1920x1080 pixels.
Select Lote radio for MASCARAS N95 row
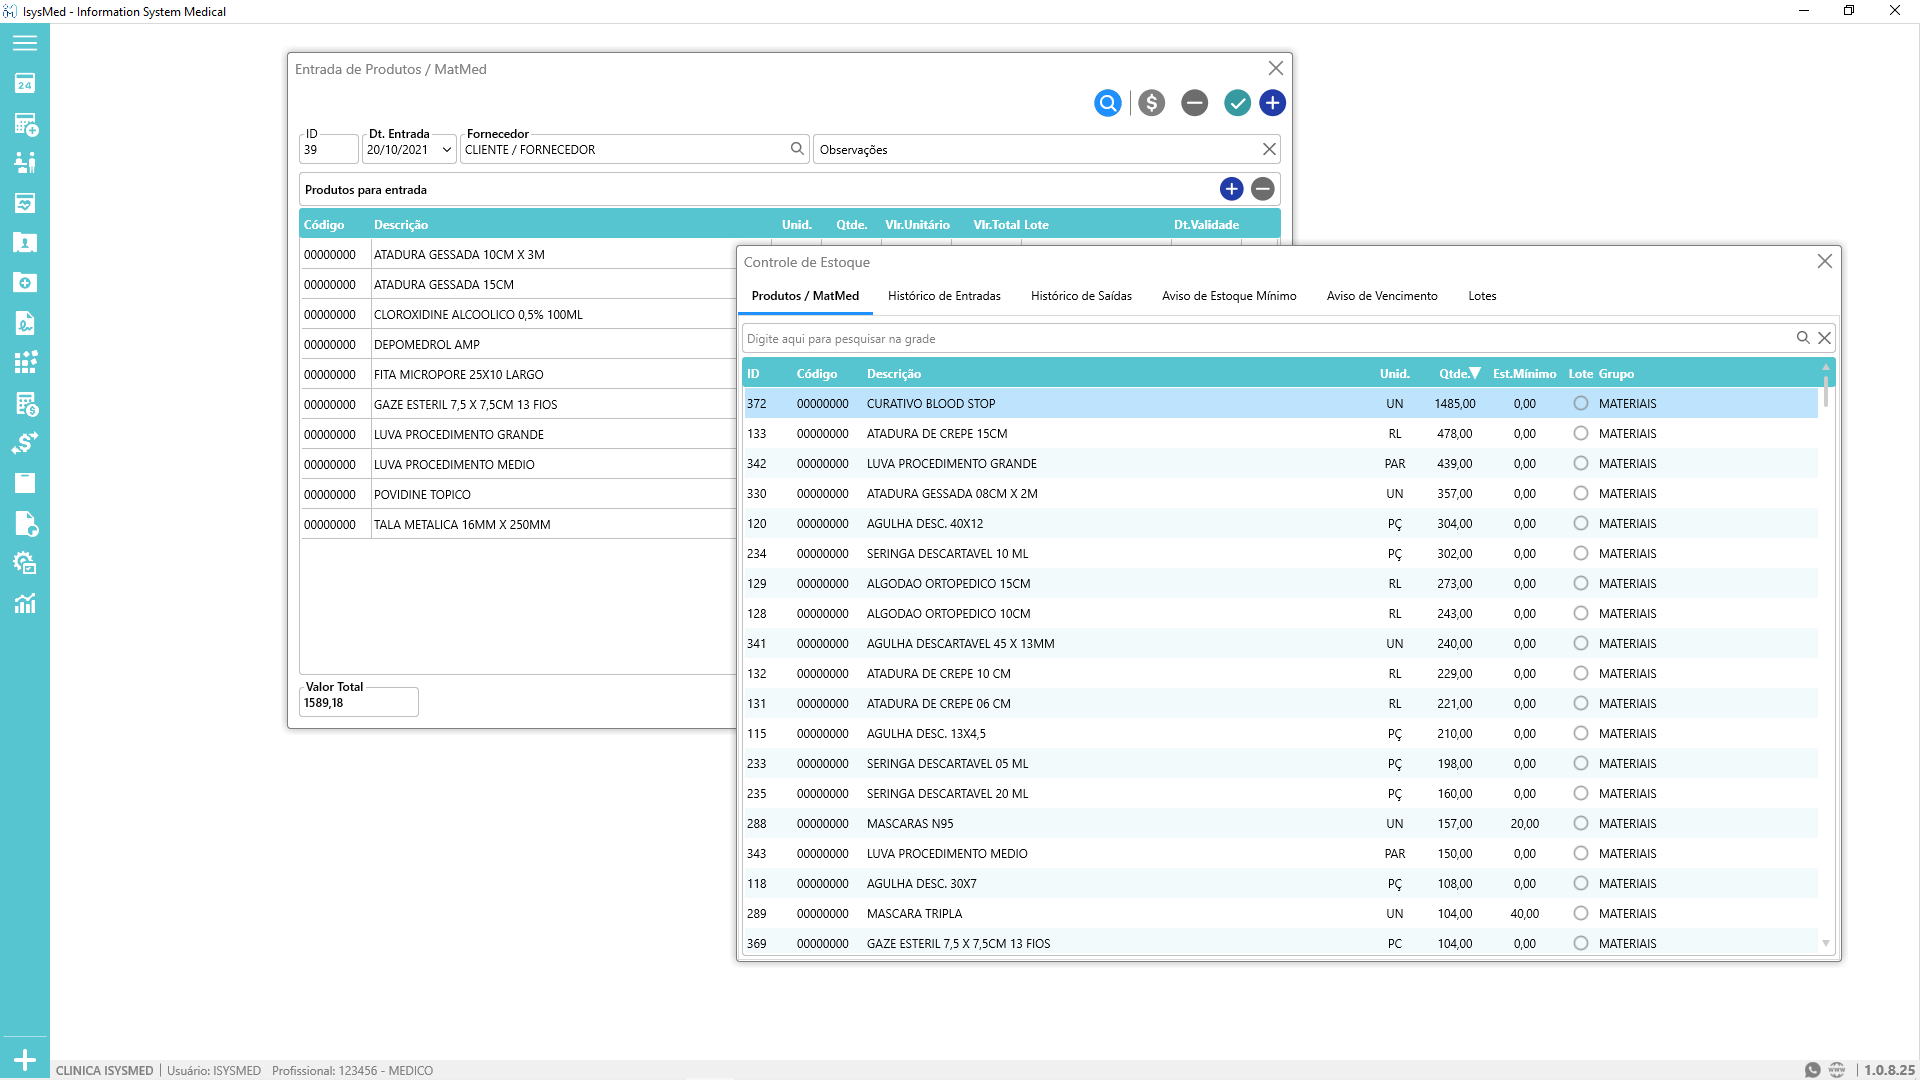1580,824
